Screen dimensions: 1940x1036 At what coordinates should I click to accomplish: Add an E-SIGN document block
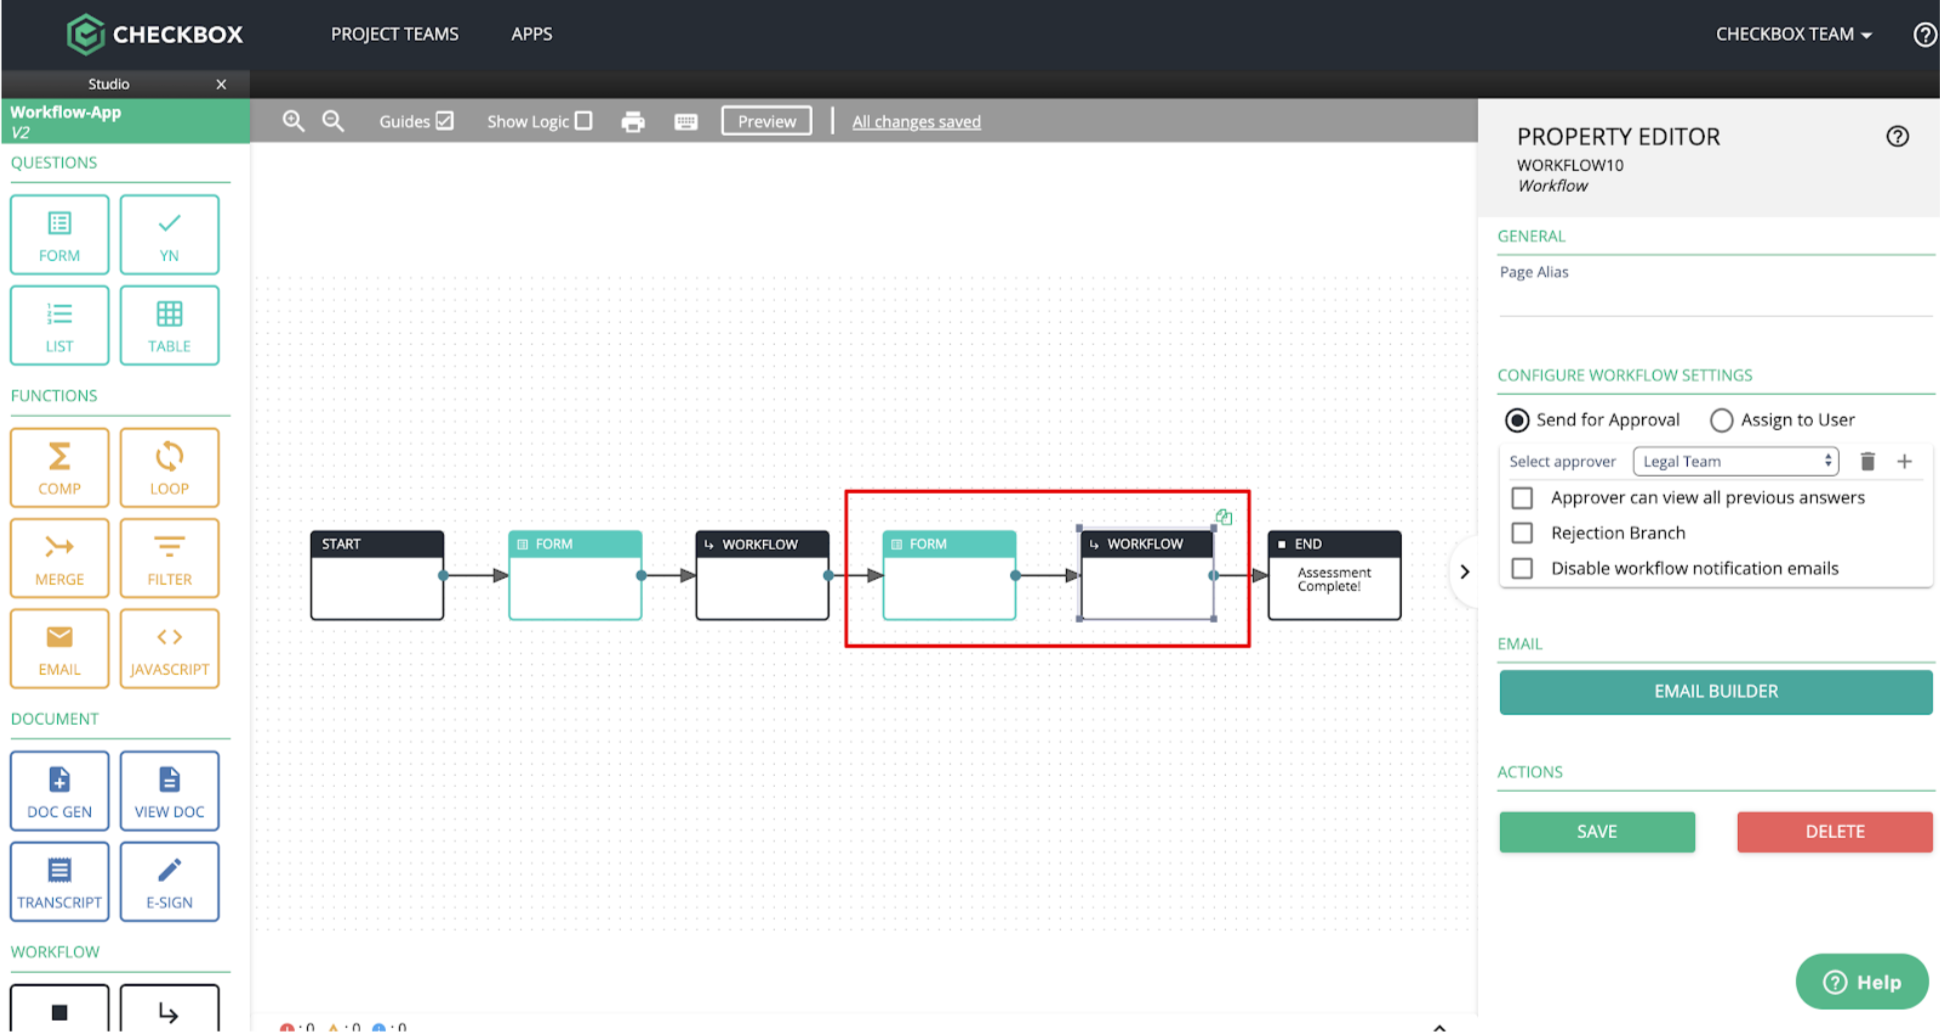pyautogui.click(x=169, y=881)
